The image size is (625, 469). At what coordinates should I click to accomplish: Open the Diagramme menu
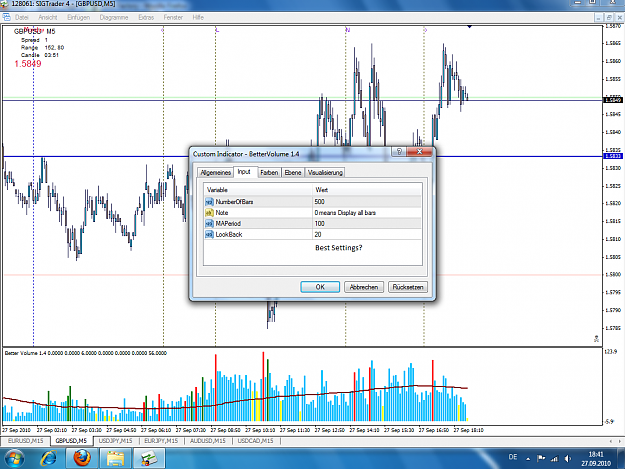(x=114, y=18)
